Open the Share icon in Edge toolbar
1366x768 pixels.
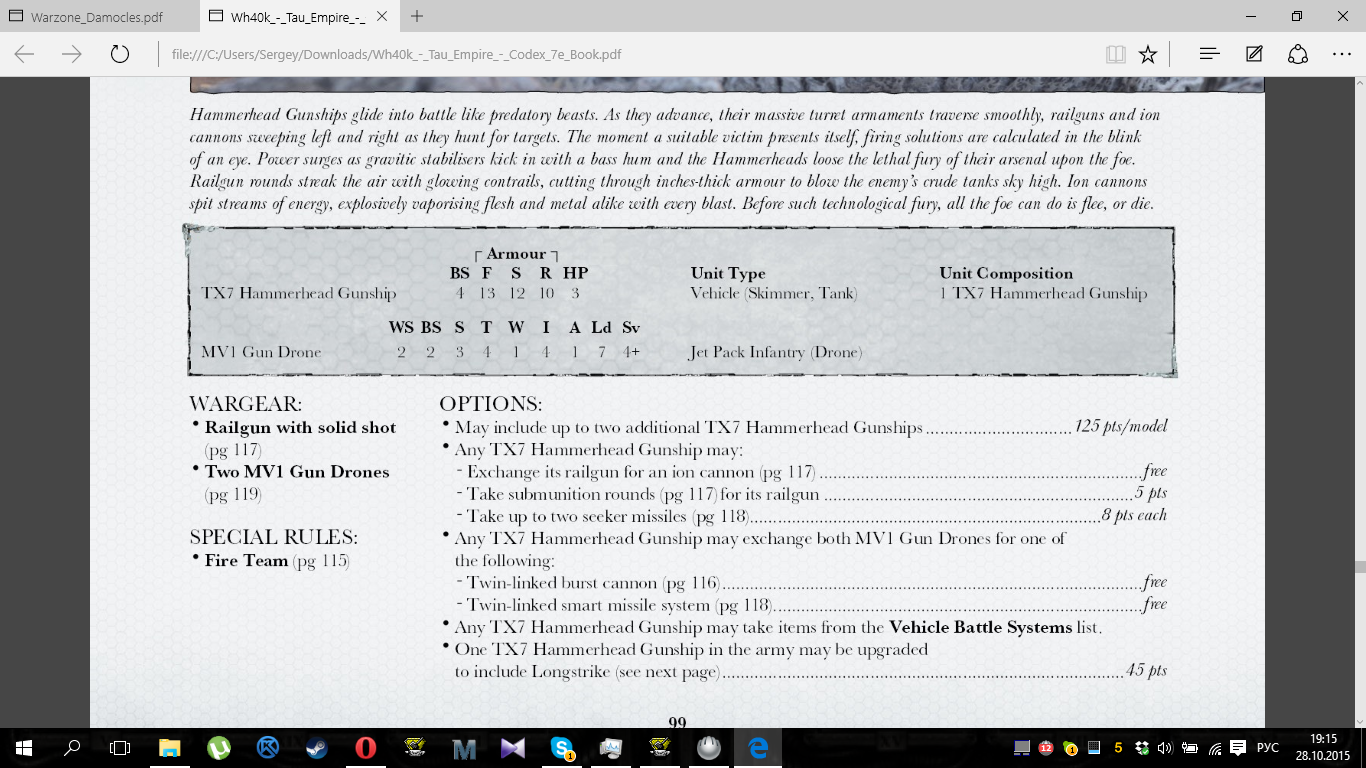pos(1298,54)
